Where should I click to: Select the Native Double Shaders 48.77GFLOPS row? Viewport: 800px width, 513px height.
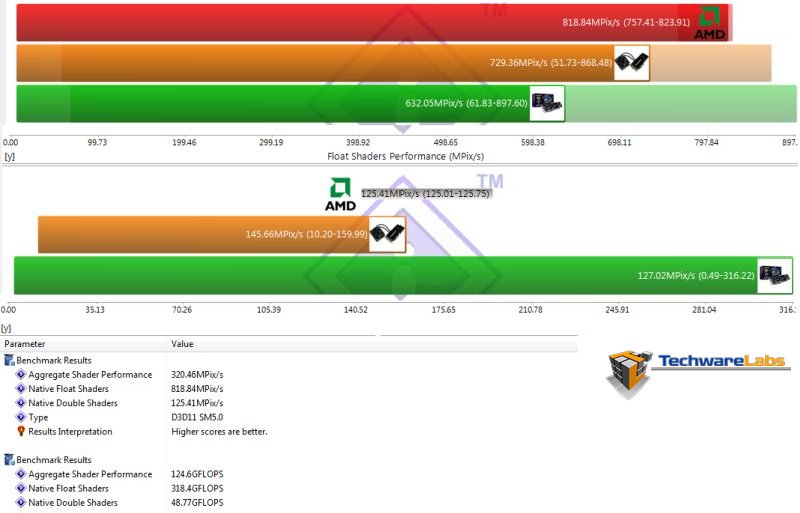[290, 503]
